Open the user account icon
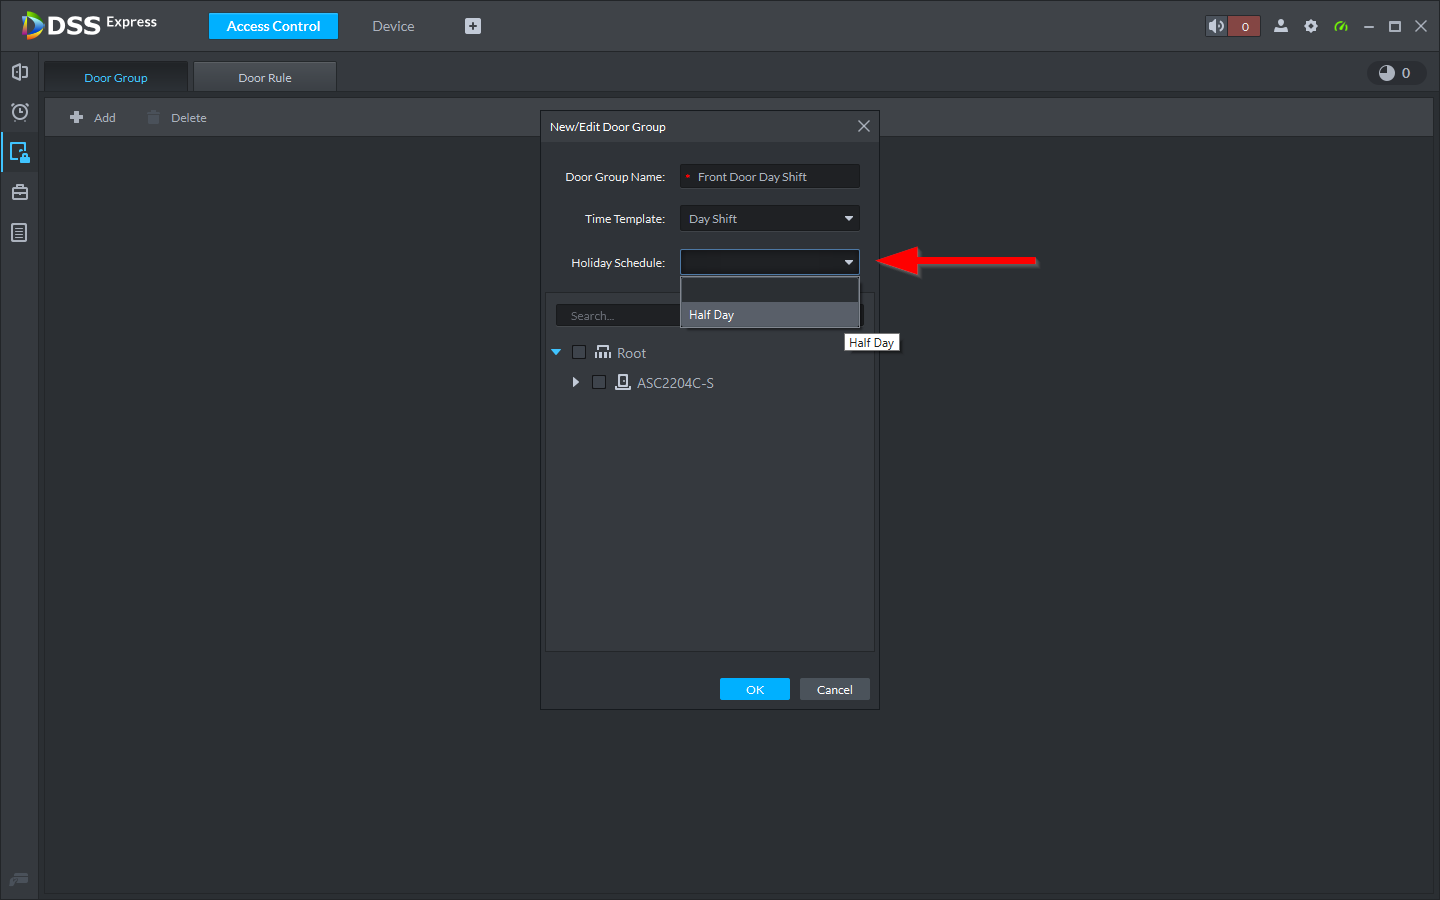Image resolution: width=1440 pixels, height=900 pixels. pyautogui.click(x=1280, y=26)
